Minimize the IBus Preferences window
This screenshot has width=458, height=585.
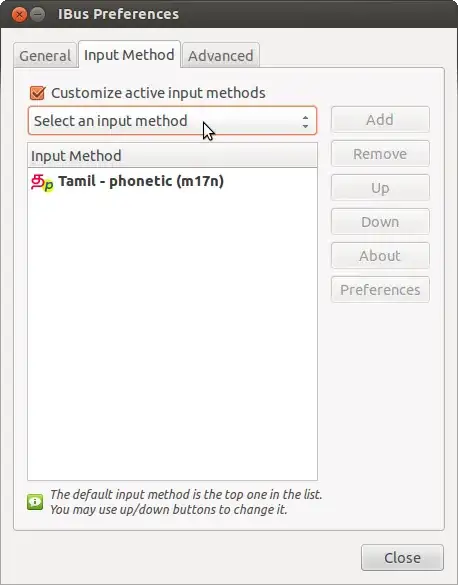click(37, 15)
